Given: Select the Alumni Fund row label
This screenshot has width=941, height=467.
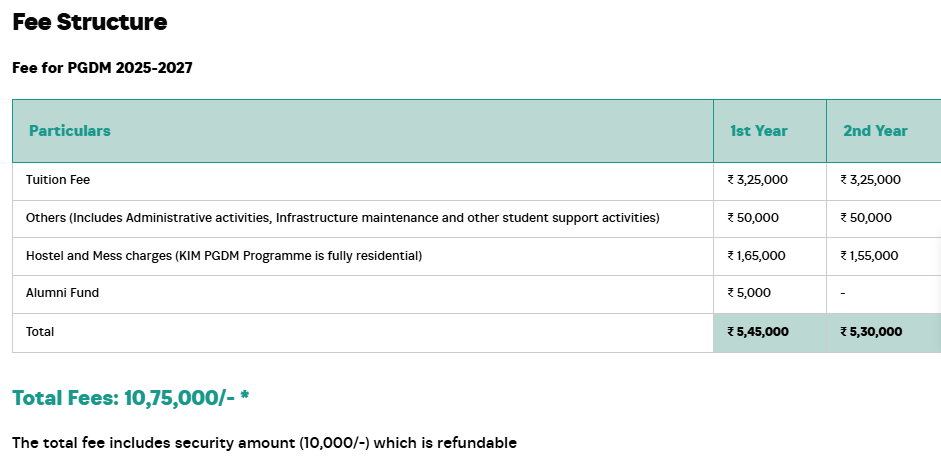Looking at the screenshot, I should point(62,293).
